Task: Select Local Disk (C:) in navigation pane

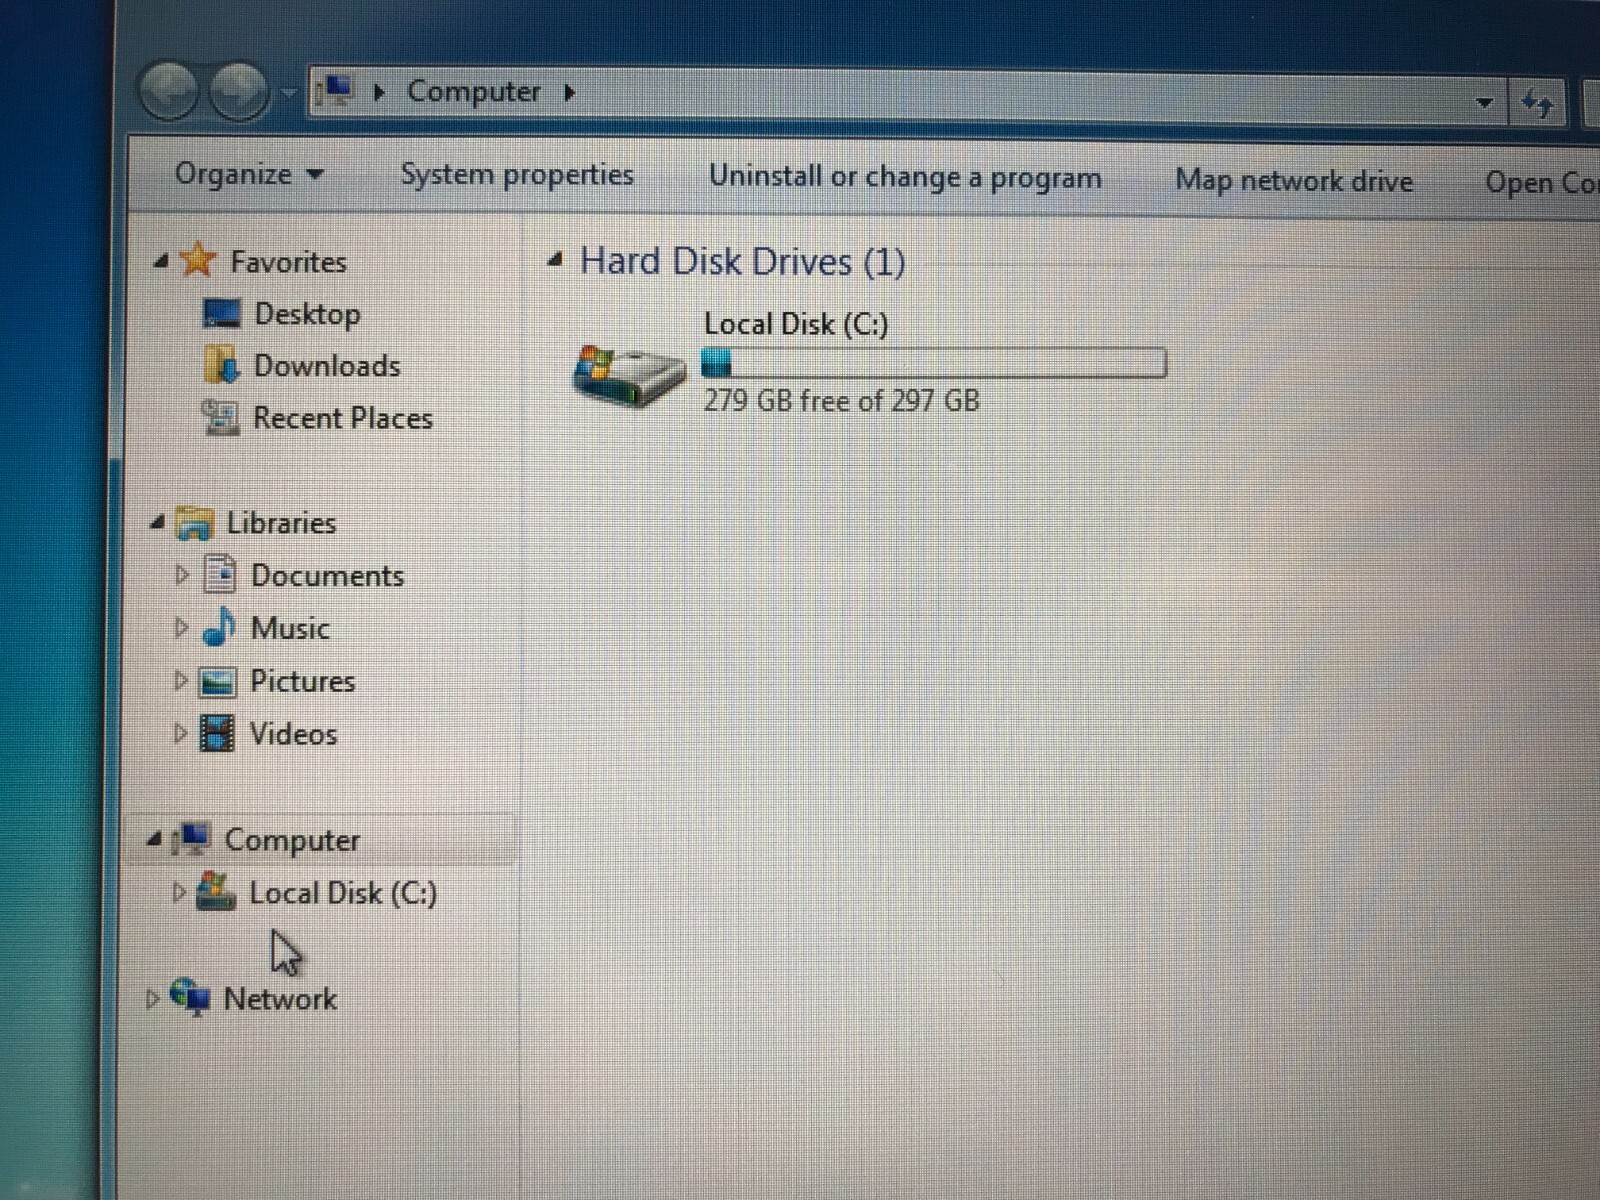Action: click(x=343, y=893)
